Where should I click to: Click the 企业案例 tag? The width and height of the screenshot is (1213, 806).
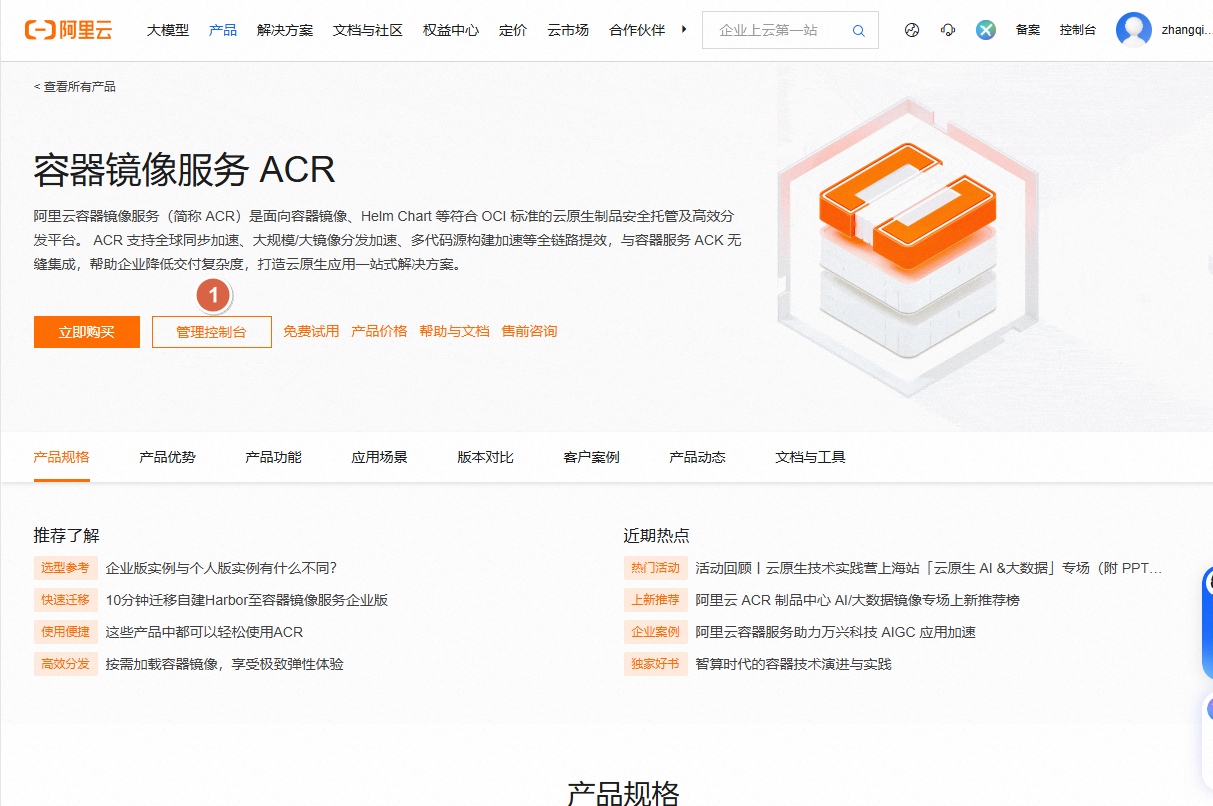[x=656, y=632]
